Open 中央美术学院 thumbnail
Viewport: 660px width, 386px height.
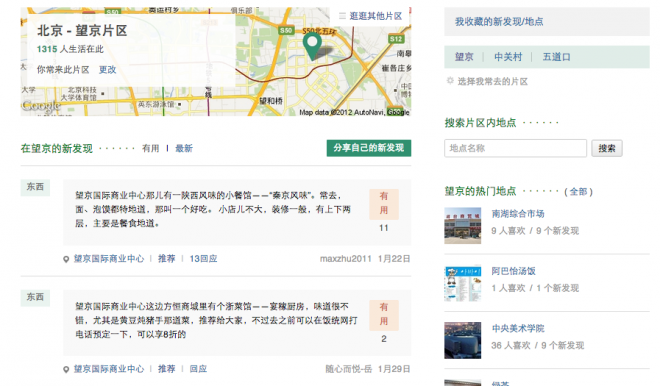463,341
